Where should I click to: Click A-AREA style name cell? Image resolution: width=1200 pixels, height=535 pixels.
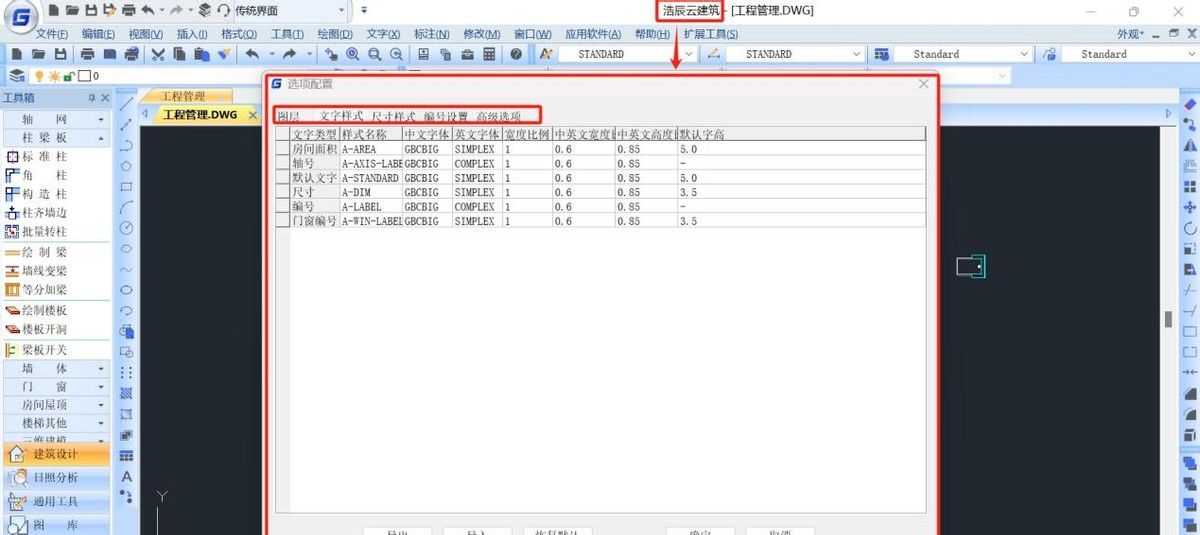tap(371, 149)
